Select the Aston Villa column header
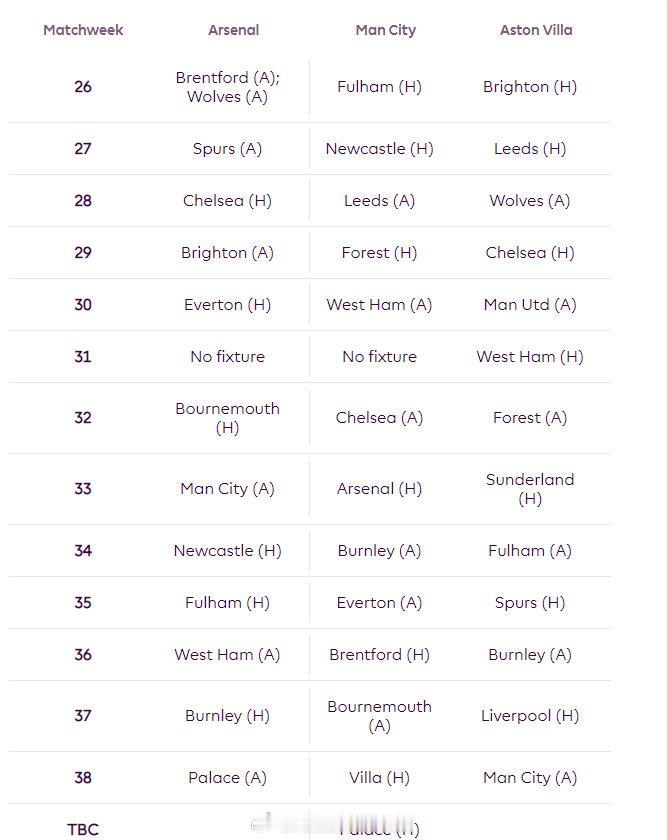Viewport: 667px width, 840px height. click(536, 30)
